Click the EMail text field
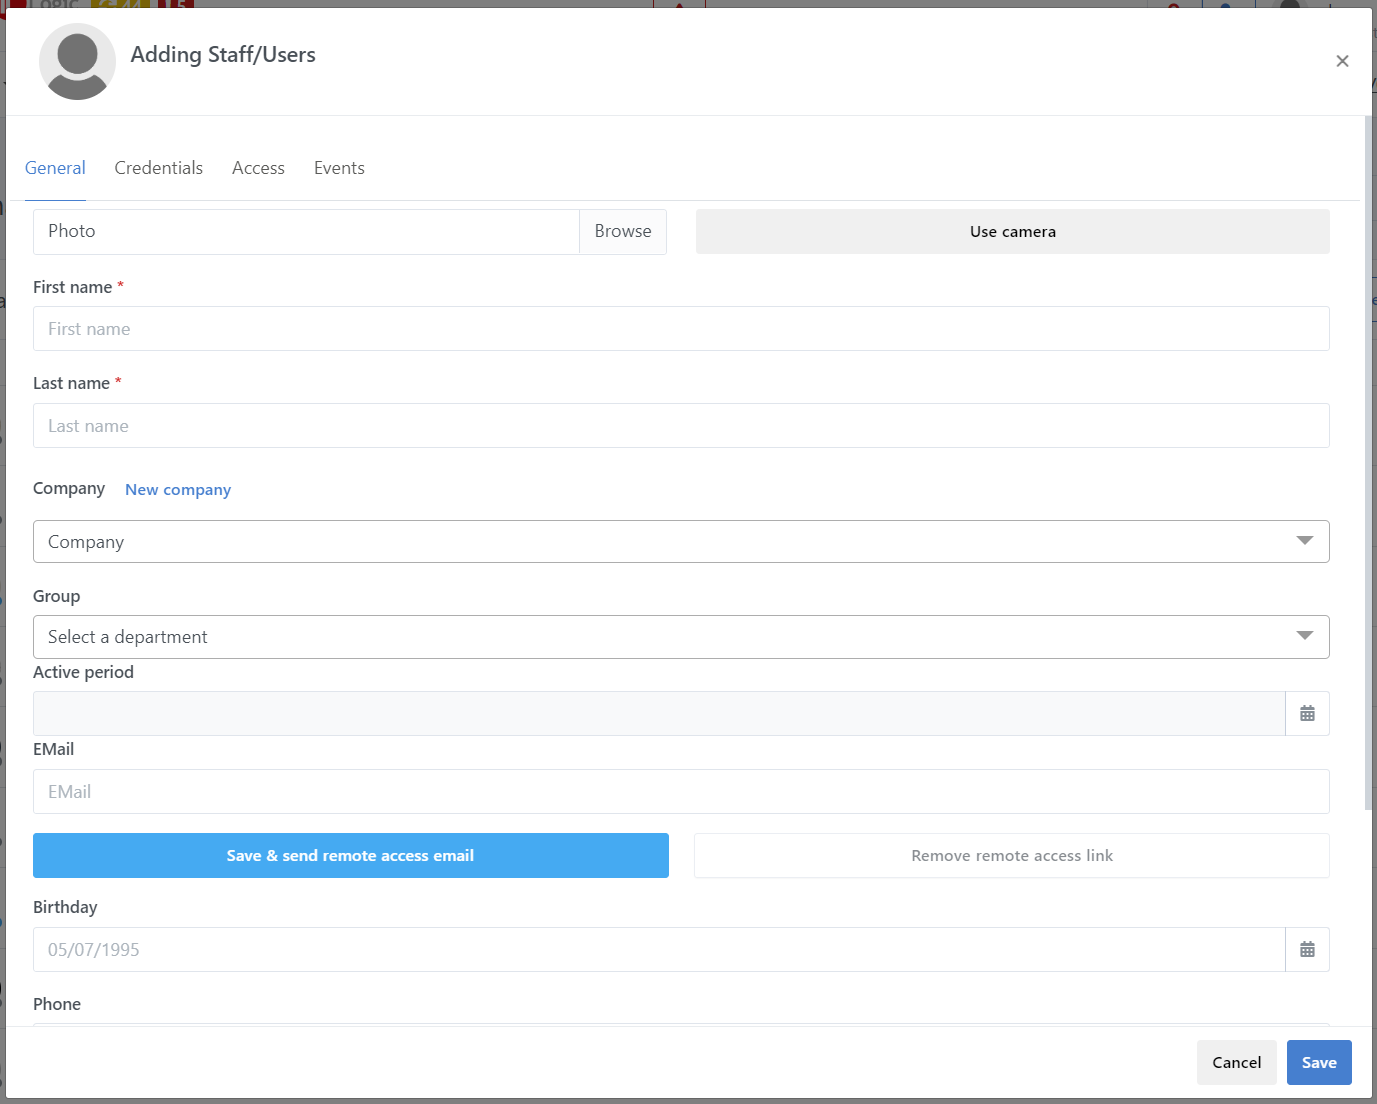The image size is (1377, 1104). [x=680, y=792]
